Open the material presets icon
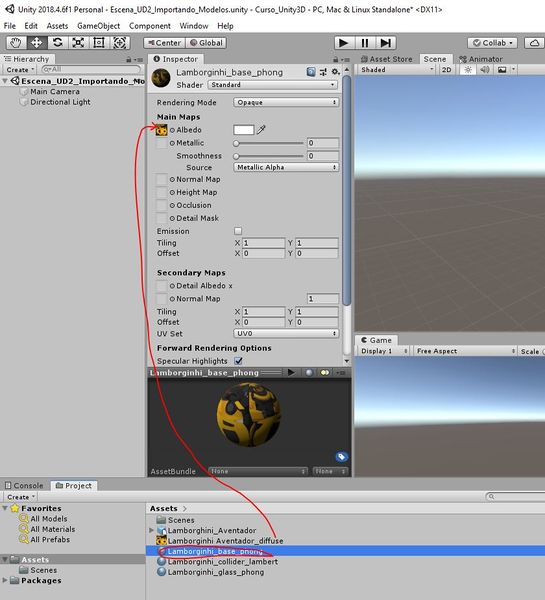 click(323, 72)
